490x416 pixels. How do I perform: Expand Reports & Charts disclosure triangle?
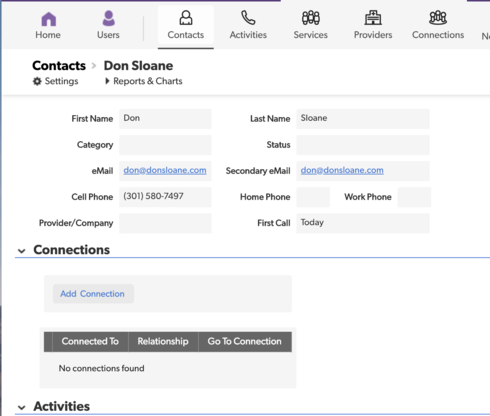[107, 81]
